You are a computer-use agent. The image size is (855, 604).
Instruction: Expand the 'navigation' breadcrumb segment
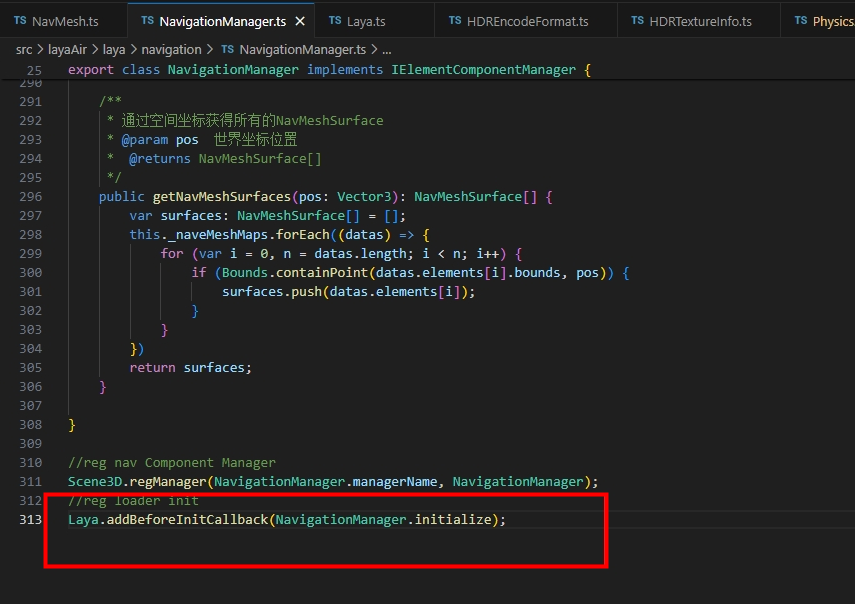click(x=169, y=49)
